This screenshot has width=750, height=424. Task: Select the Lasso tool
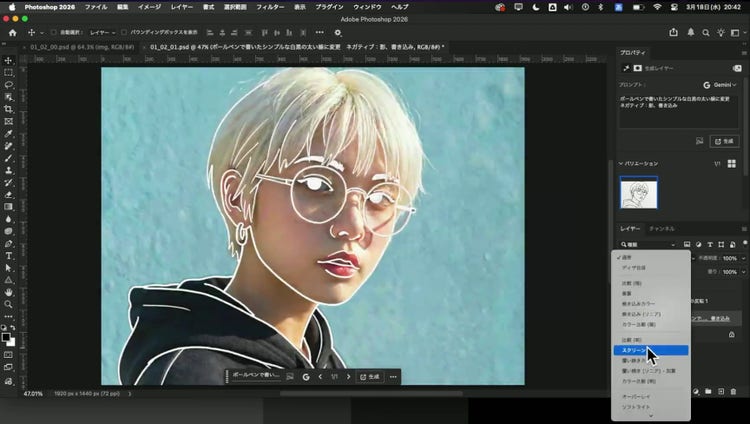click(x=8, y=85)
